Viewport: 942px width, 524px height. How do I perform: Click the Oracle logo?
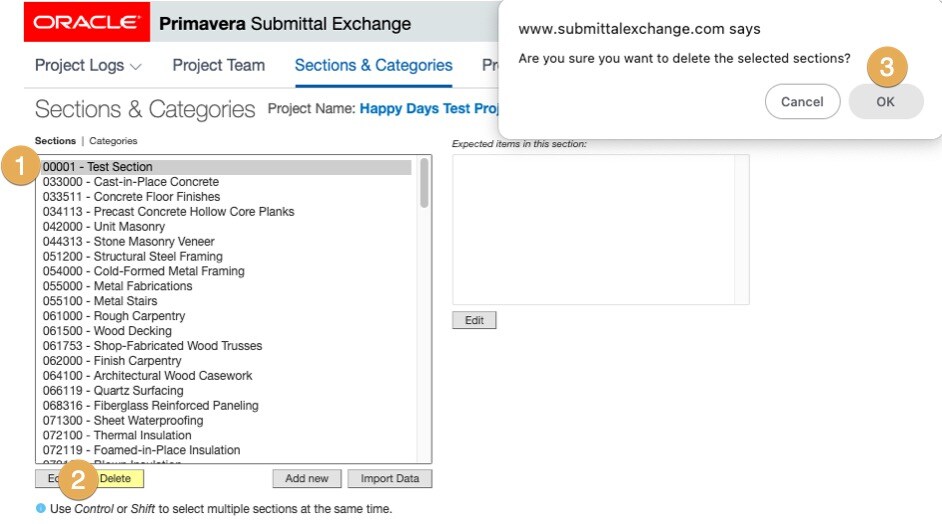pyautogui.click(x=87, y=22)
